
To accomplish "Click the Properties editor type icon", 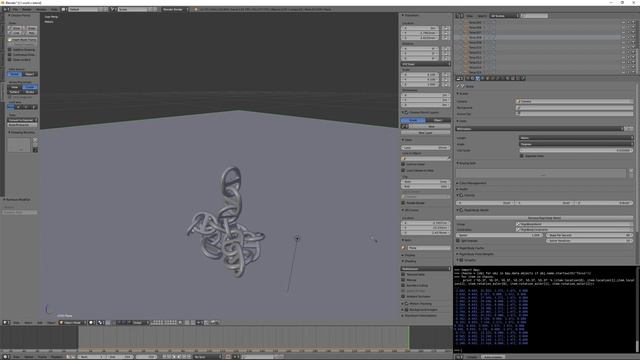I will coord(460,78).
